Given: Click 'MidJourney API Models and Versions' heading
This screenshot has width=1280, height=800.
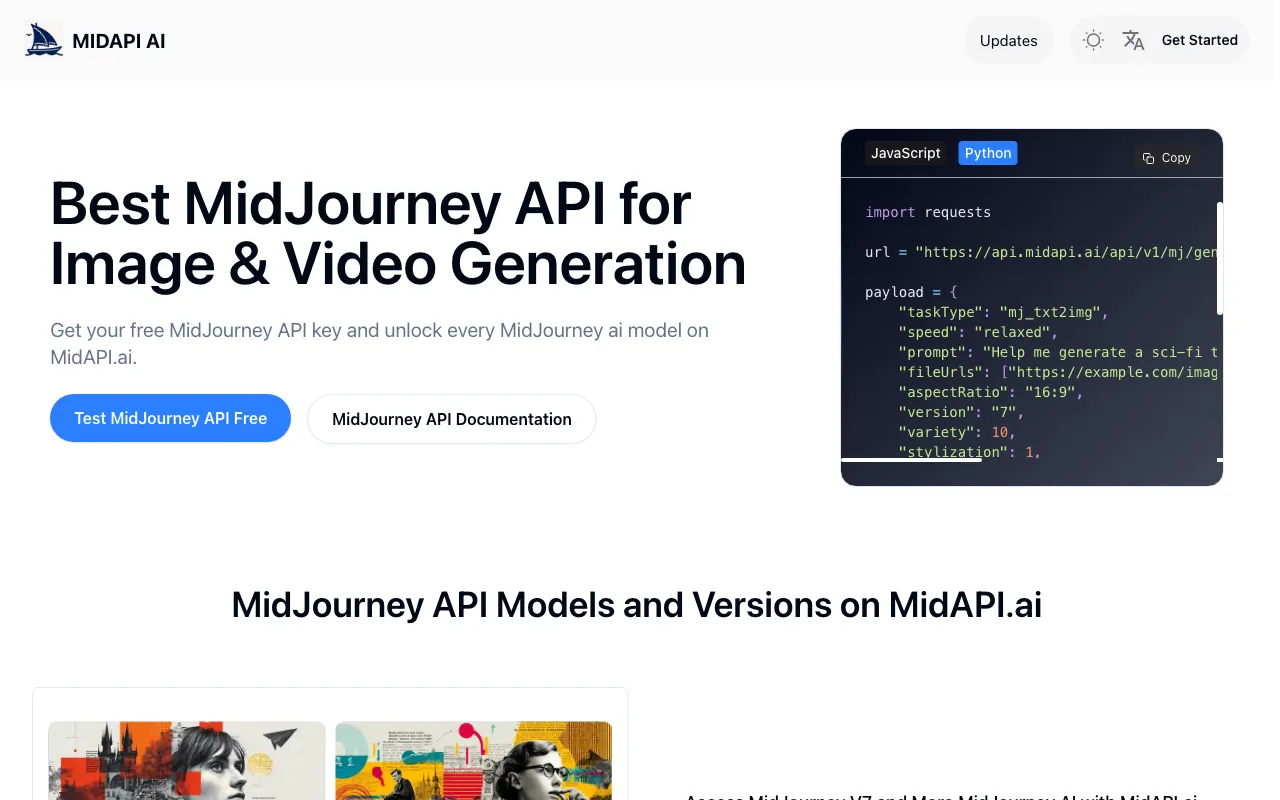Looking at the screenshot, I should (x=636, y=605).
